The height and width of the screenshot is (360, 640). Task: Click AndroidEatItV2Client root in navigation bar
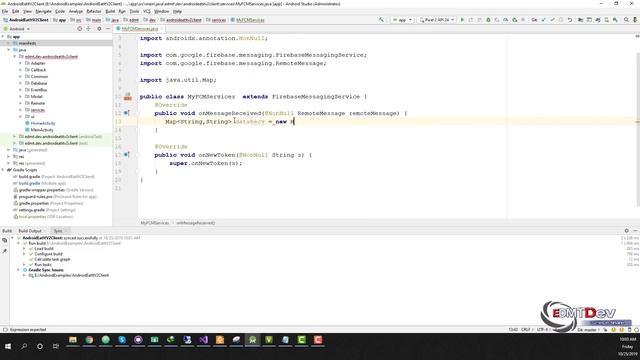point(26,20)
